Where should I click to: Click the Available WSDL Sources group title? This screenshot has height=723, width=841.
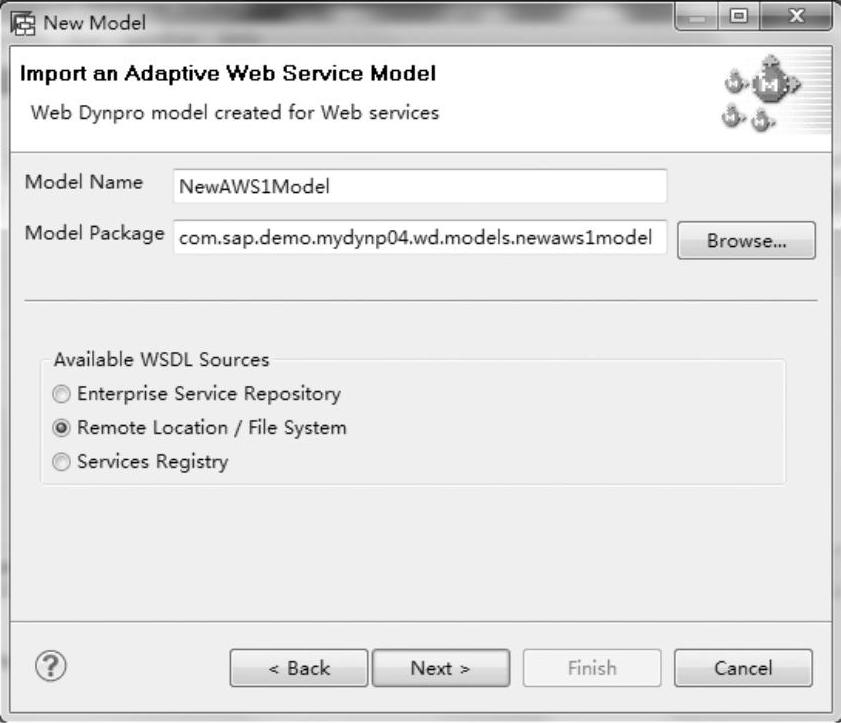point(161,359)
